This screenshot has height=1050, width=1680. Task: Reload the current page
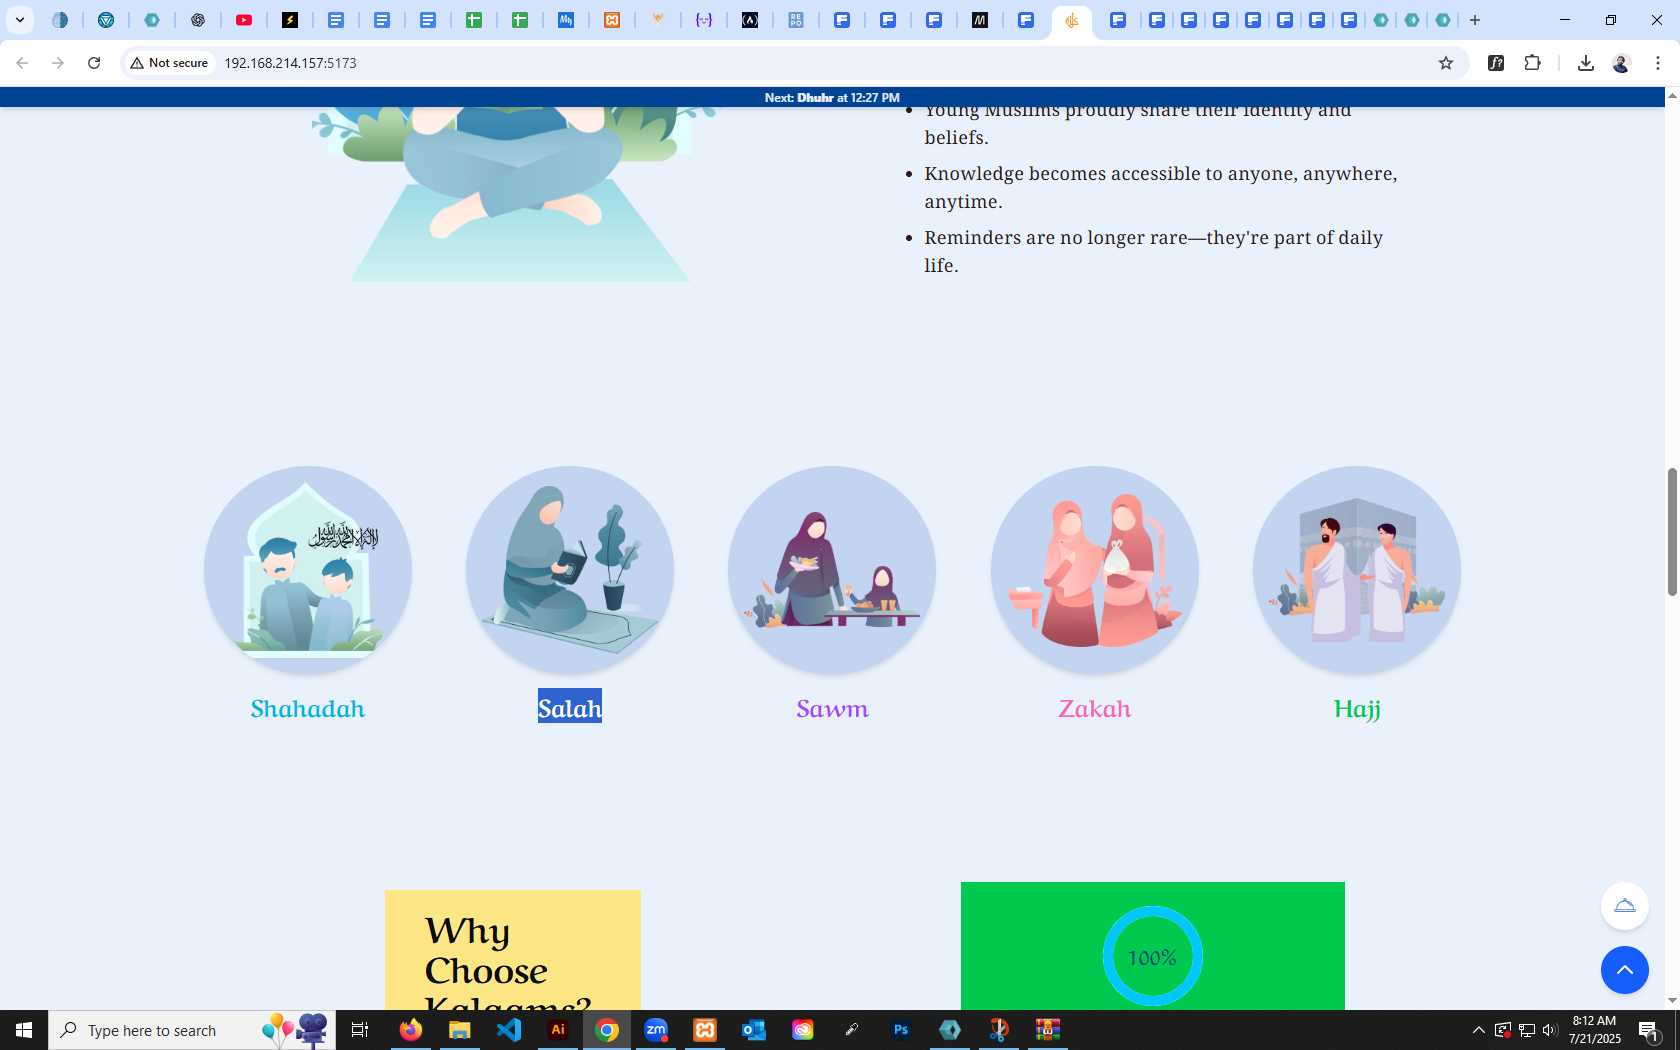click(x=94, y=63)
